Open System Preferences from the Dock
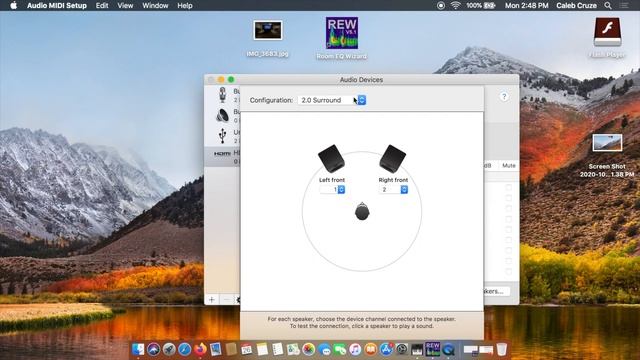 402,349
